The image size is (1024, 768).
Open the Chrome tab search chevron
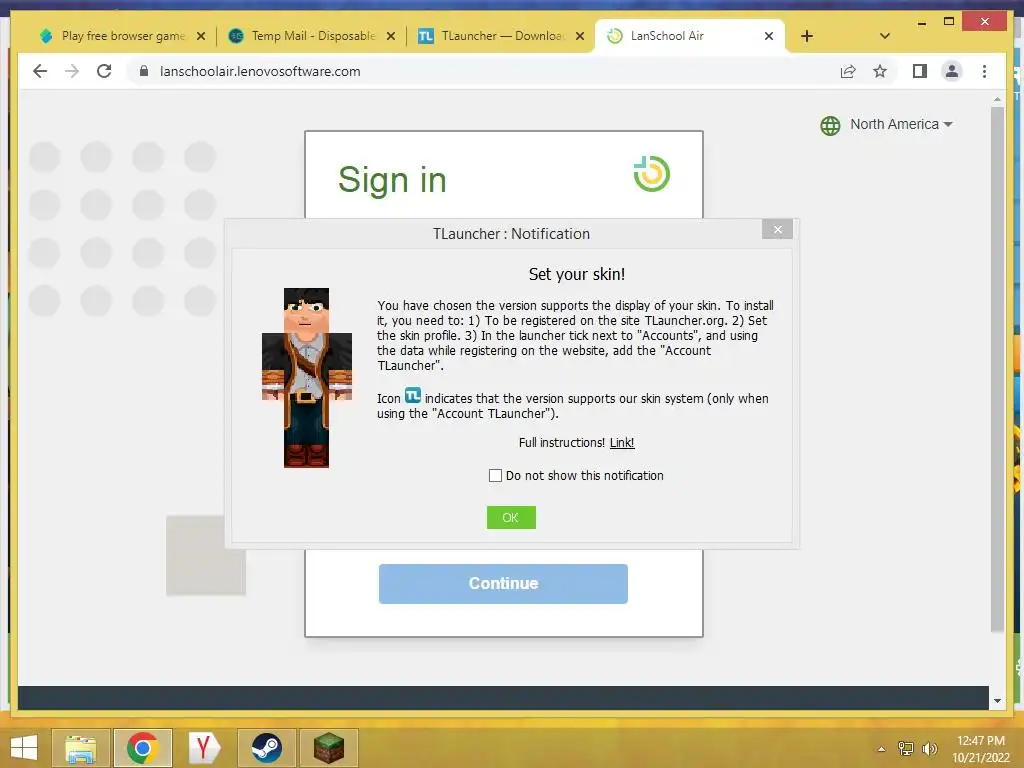(x=884, y=36)
